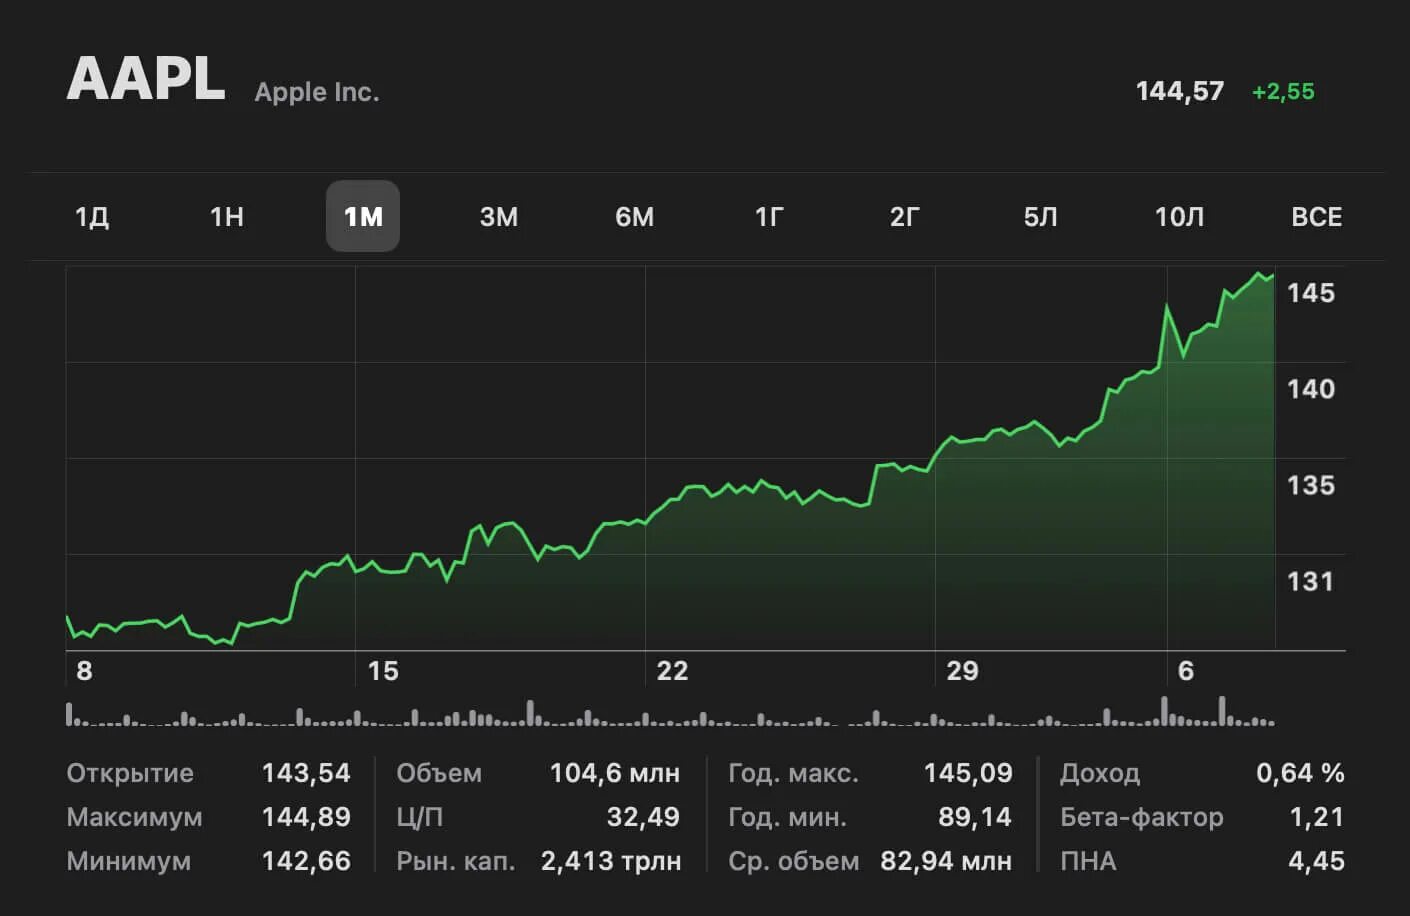Screen dimensions: 1410x916
Task: Click the Доход value 0,64 %
Action: pos(1300,773)
